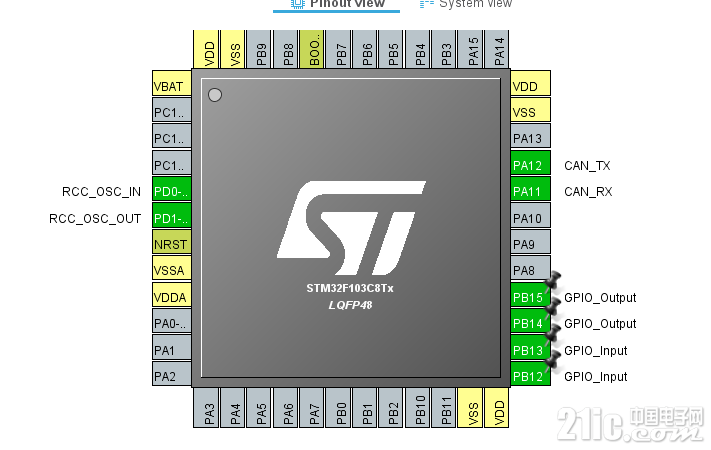
Task: Select the VSS pin above PA13
Action: click(x=531, y=110)
